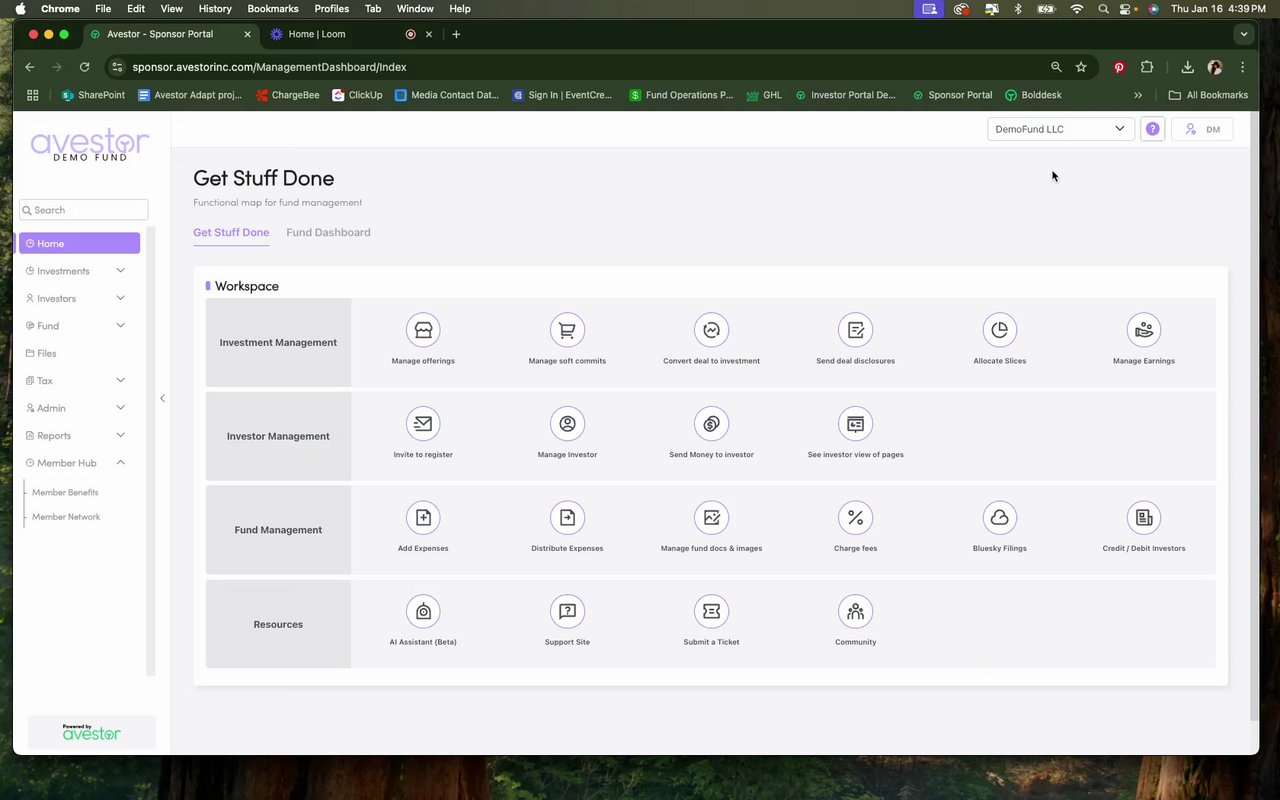Click the purple help question mark icon
Image resolution: width=1280 pixels, height=800 pixels.
click(1152, 129)
